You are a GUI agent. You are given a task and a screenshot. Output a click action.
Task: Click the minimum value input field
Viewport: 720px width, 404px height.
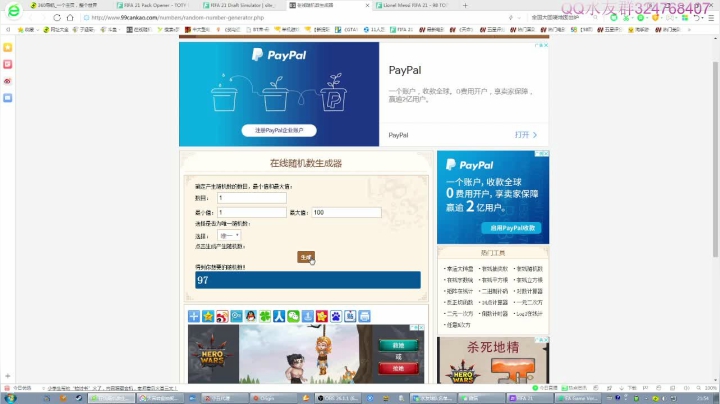252,213
